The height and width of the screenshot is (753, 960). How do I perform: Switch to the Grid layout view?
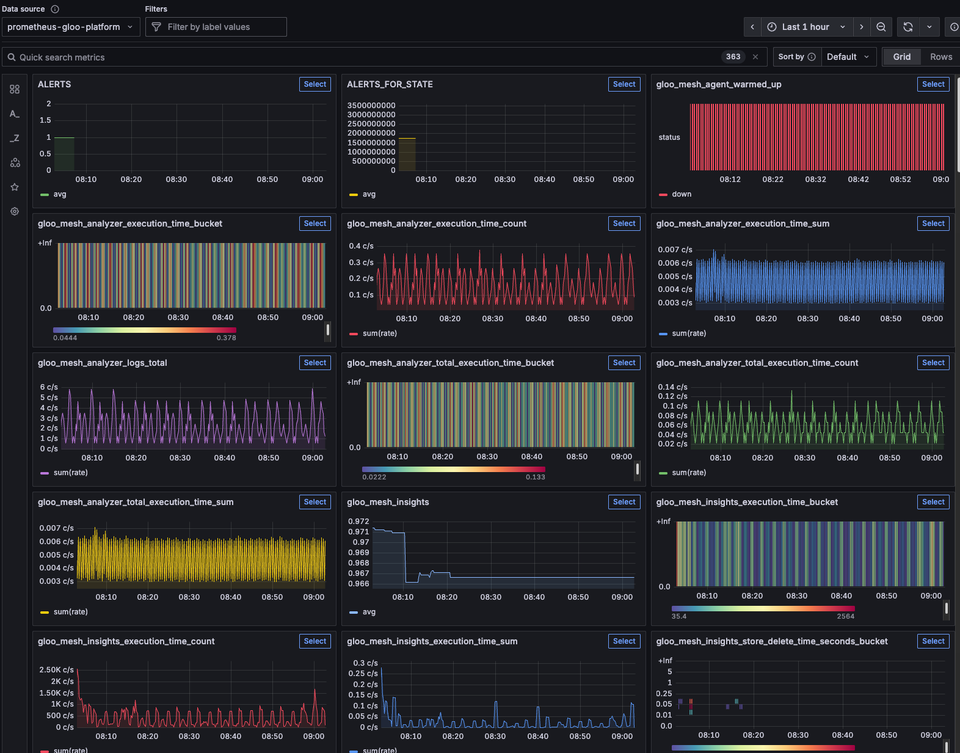(x=901, y=57)
